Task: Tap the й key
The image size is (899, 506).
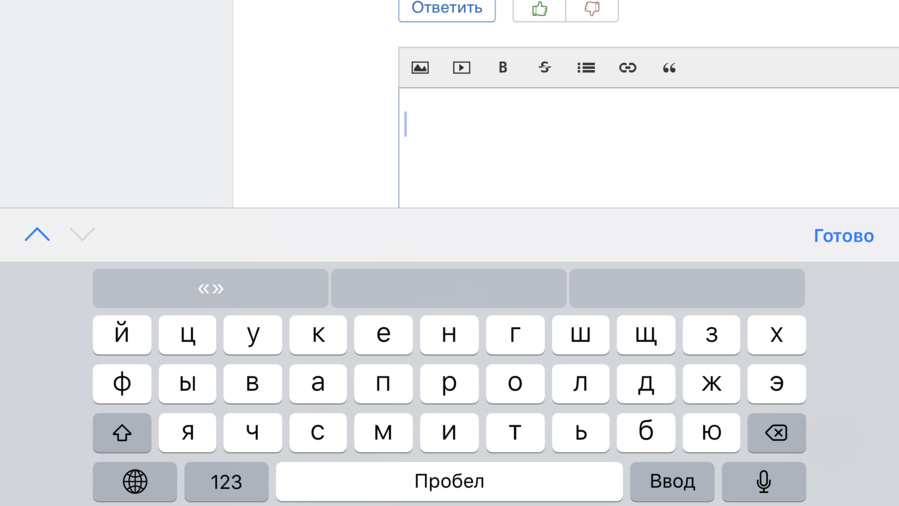Action: tap(122, 335)
